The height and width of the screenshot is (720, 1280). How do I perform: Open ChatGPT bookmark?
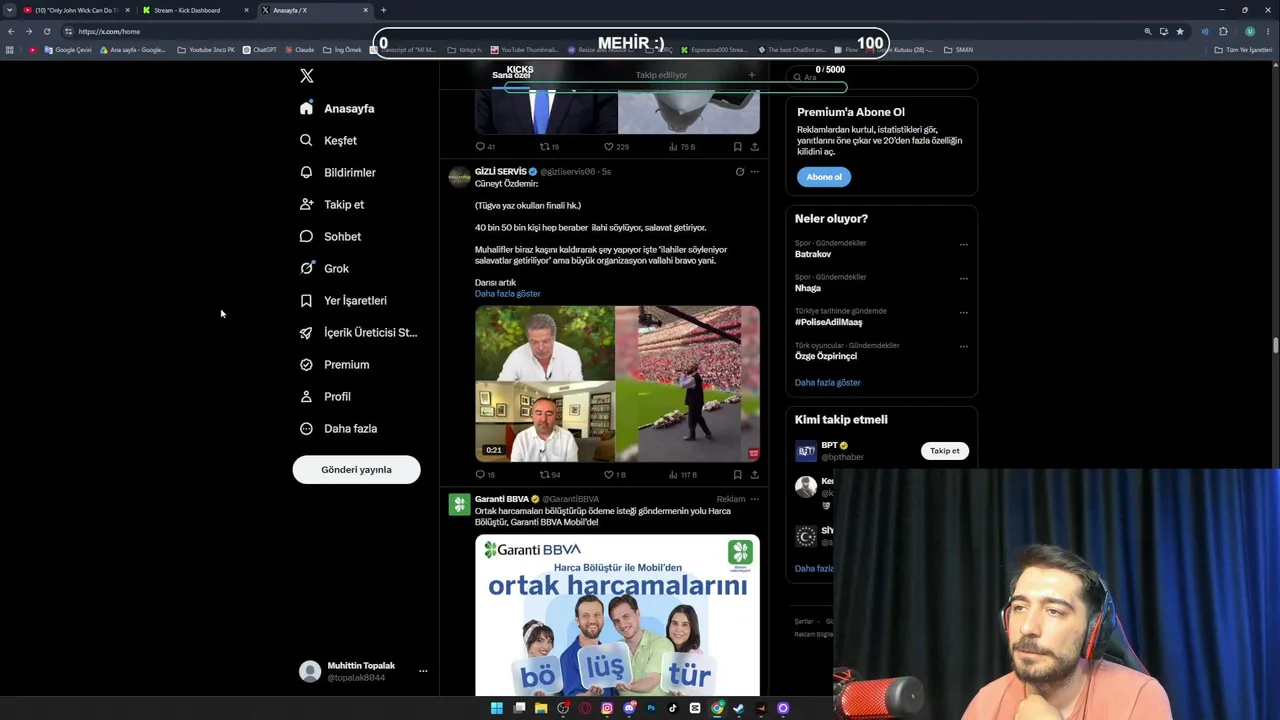click(260, 50)
